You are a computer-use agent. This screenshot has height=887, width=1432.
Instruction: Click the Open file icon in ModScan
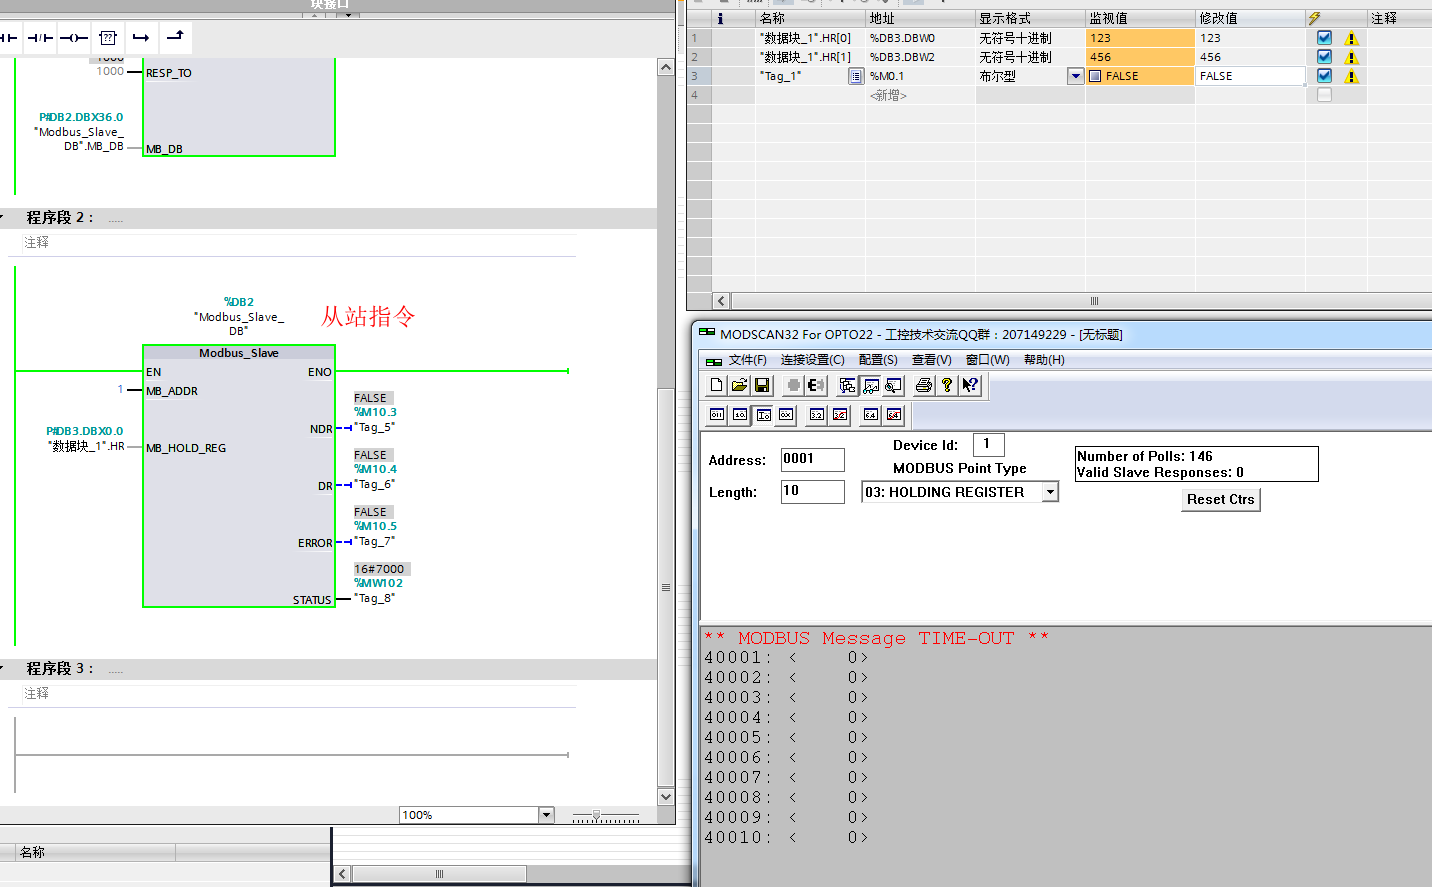(739, 385)
